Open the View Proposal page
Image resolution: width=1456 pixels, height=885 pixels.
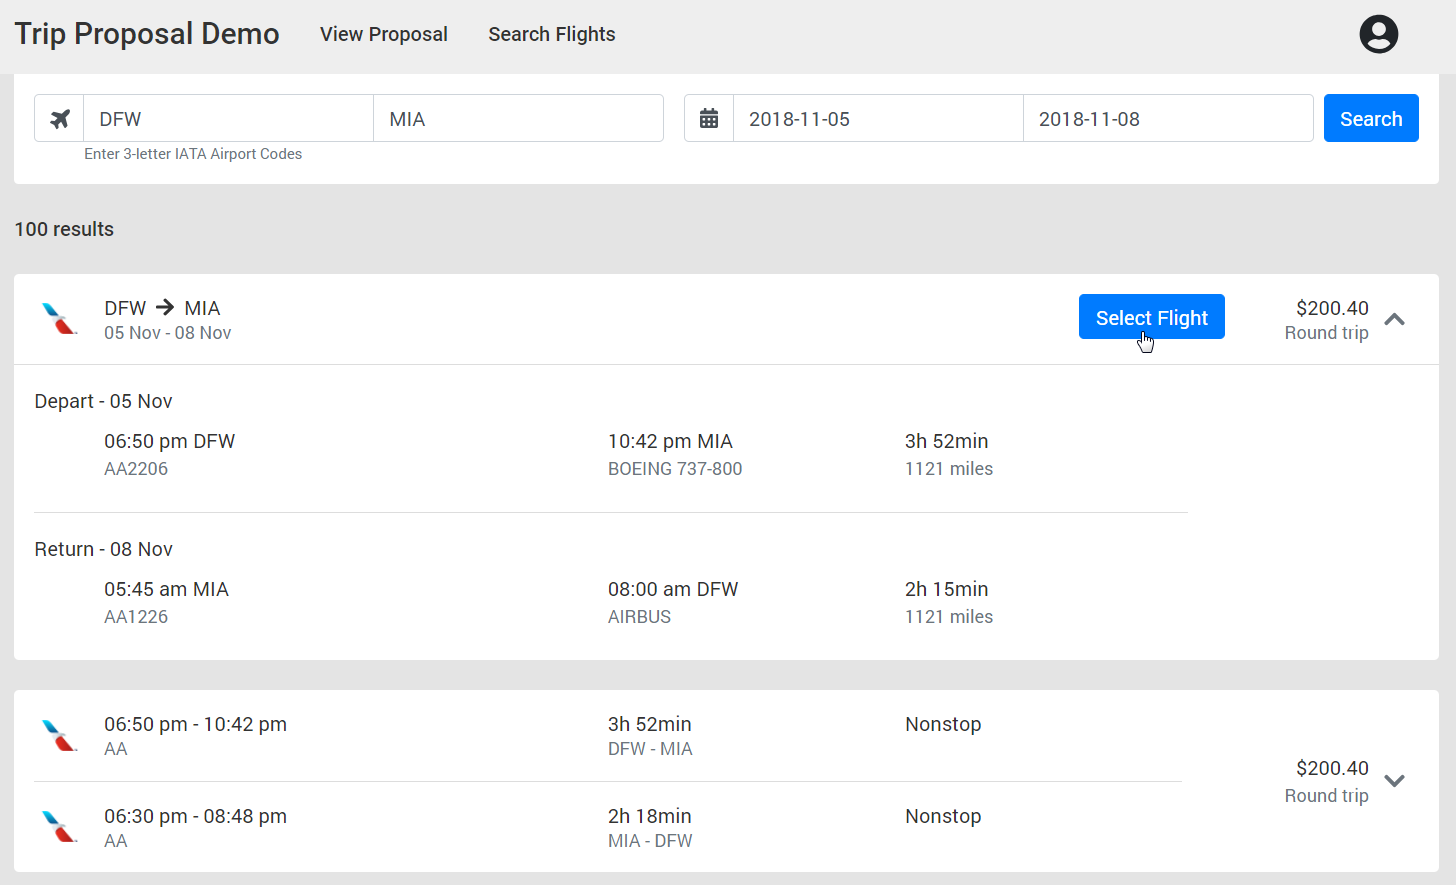[384, 34]
